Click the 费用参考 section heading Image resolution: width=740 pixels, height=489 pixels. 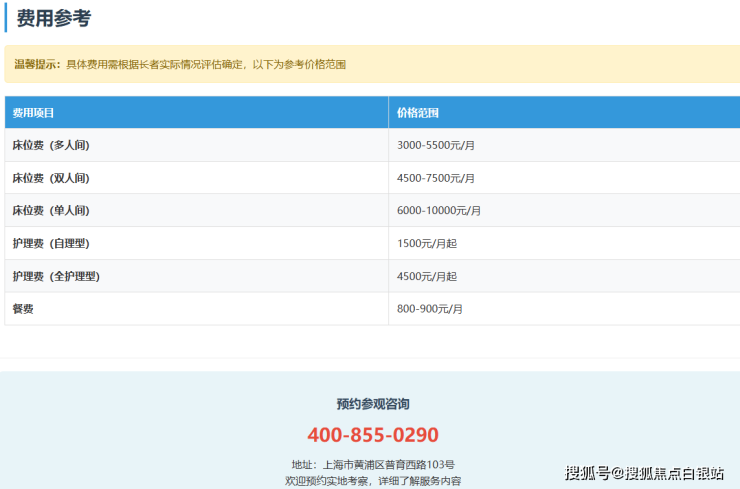54,18
